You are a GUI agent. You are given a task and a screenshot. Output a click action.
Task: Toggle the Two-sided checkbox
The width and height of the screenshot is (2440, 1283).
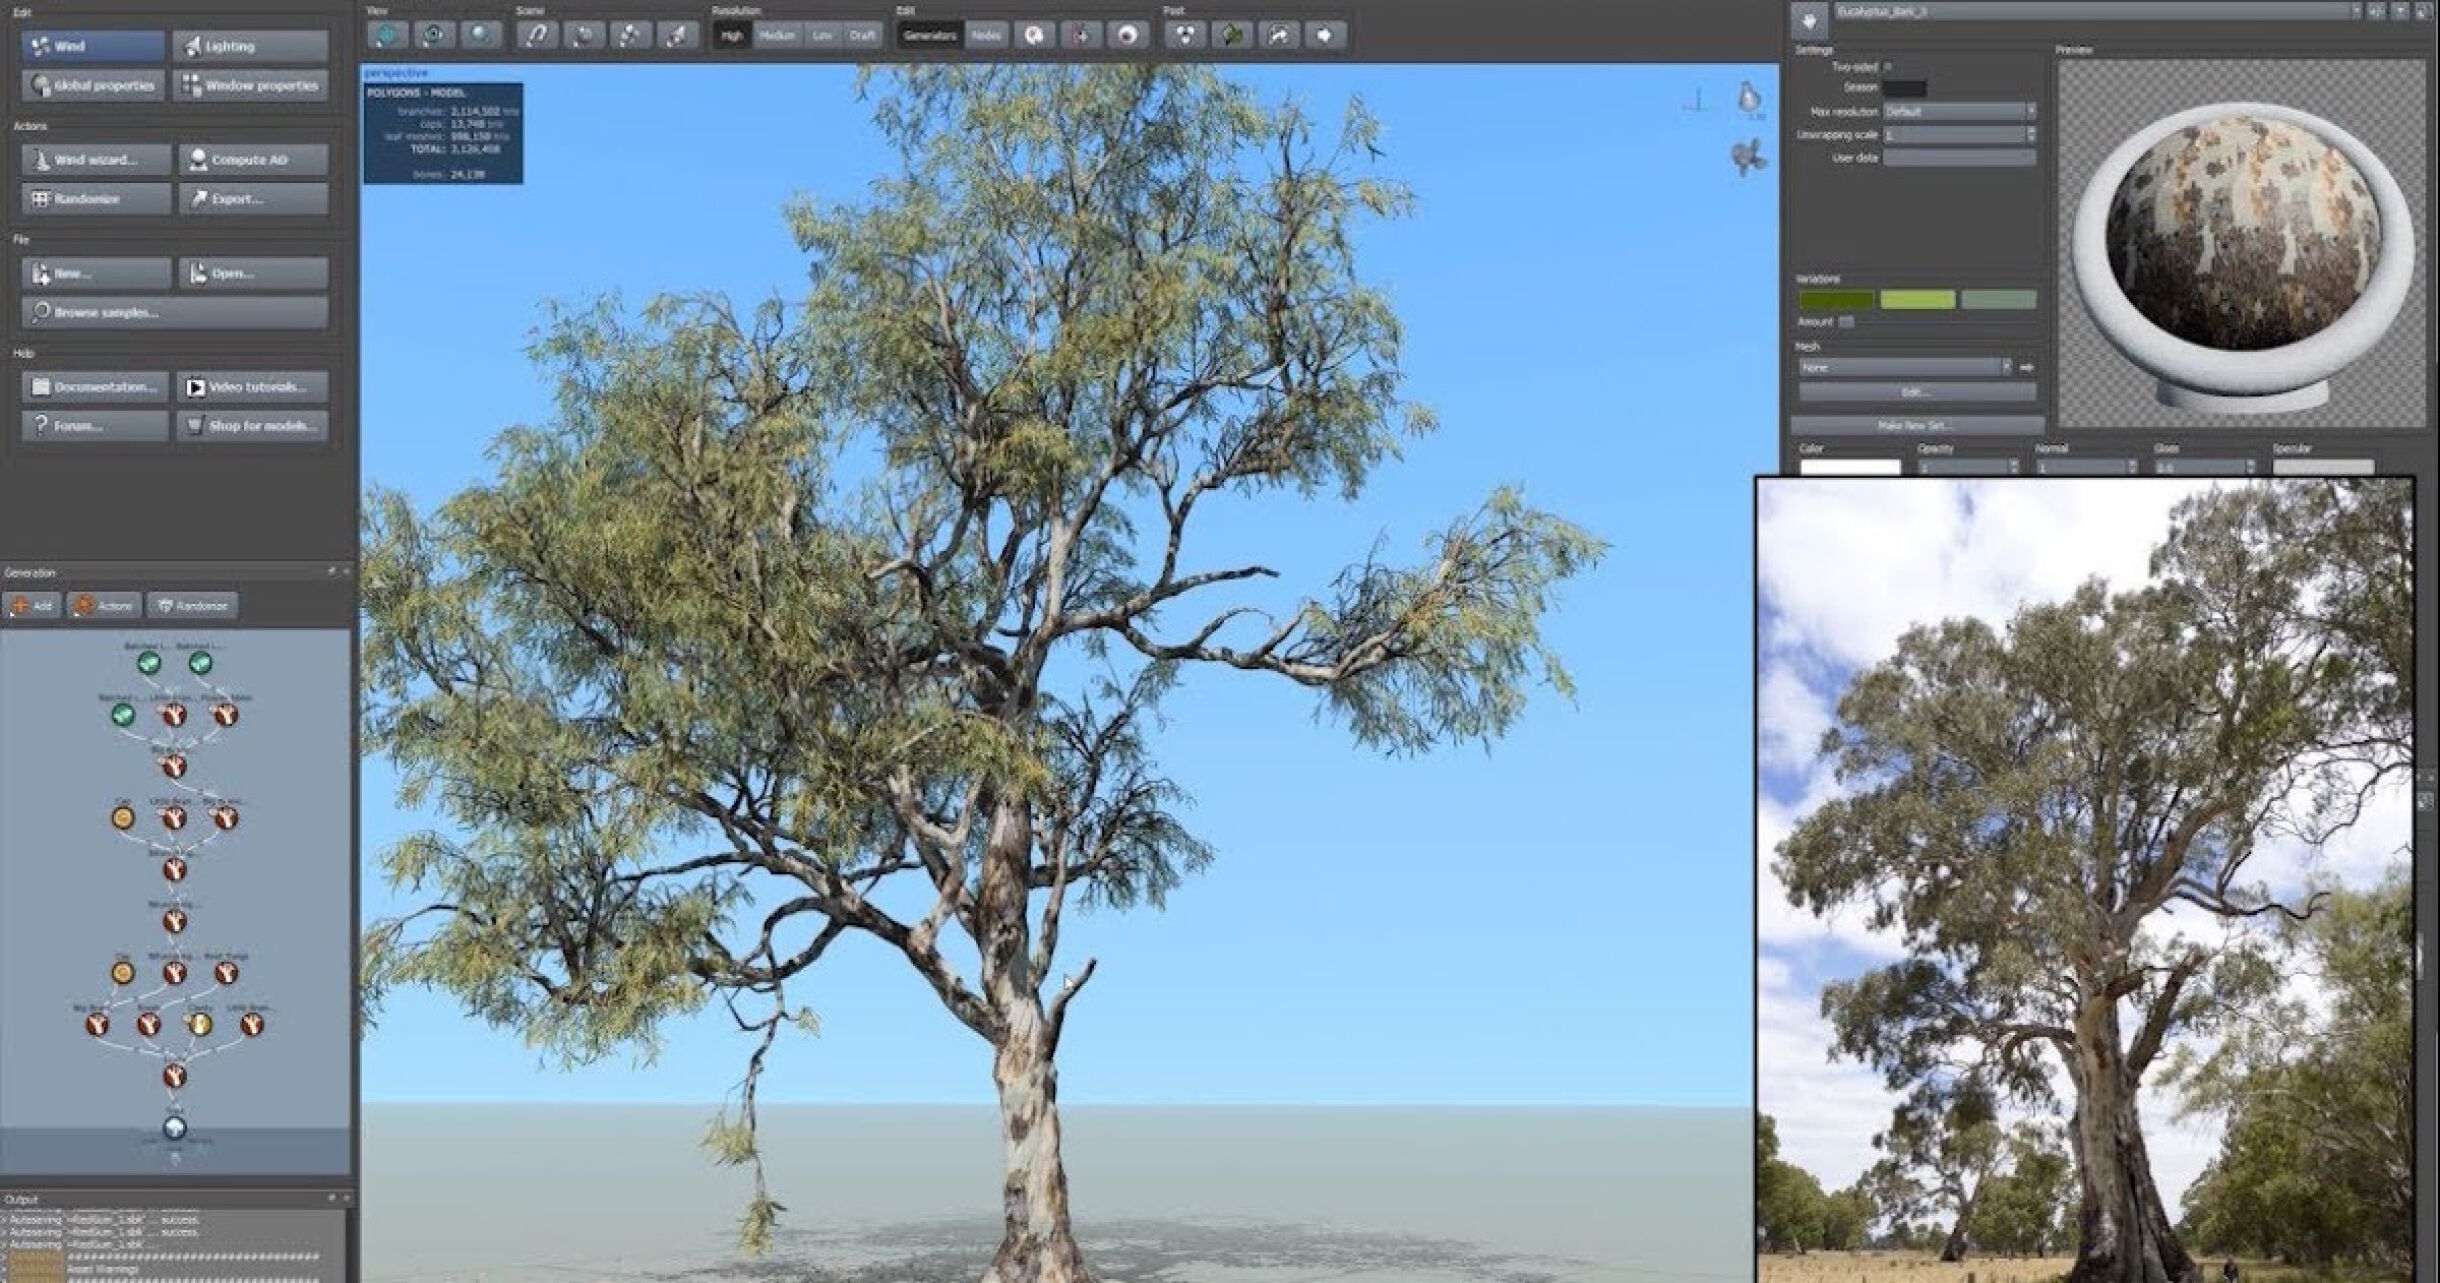click(x=1888, y=67)
